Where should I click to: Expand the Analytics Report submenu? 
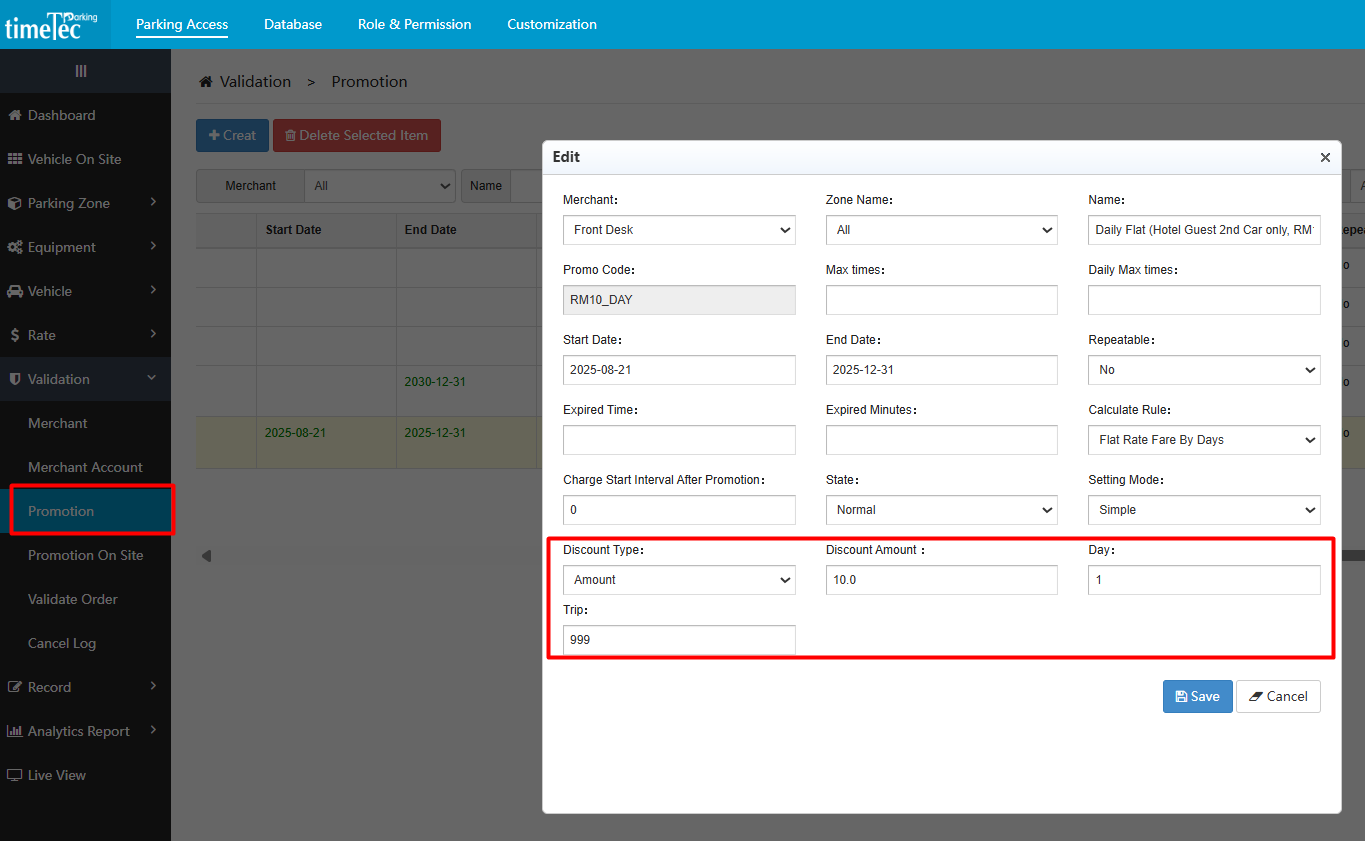[153, 730]
